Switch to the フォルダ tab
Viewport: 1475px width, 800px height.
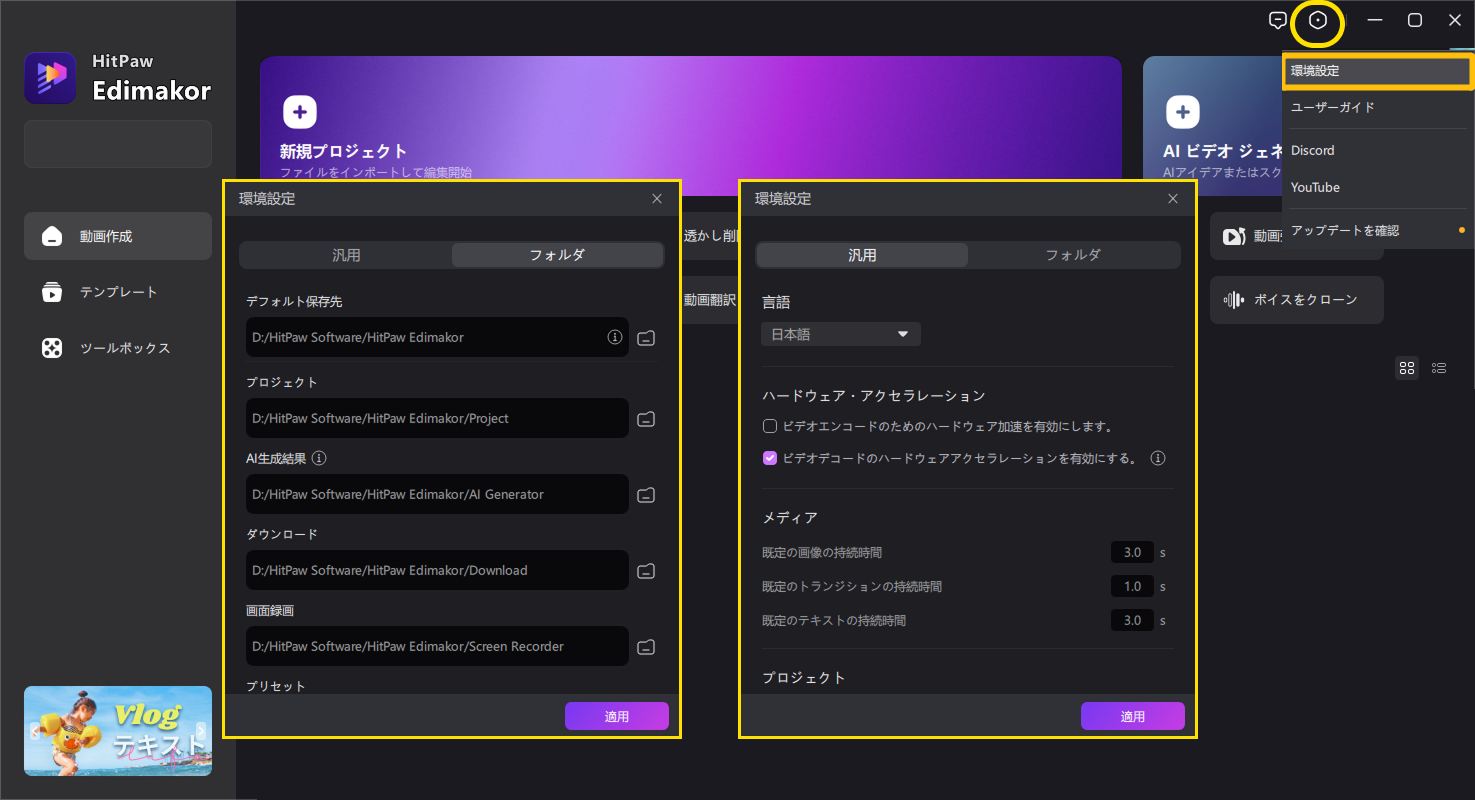click(1072, 255)
